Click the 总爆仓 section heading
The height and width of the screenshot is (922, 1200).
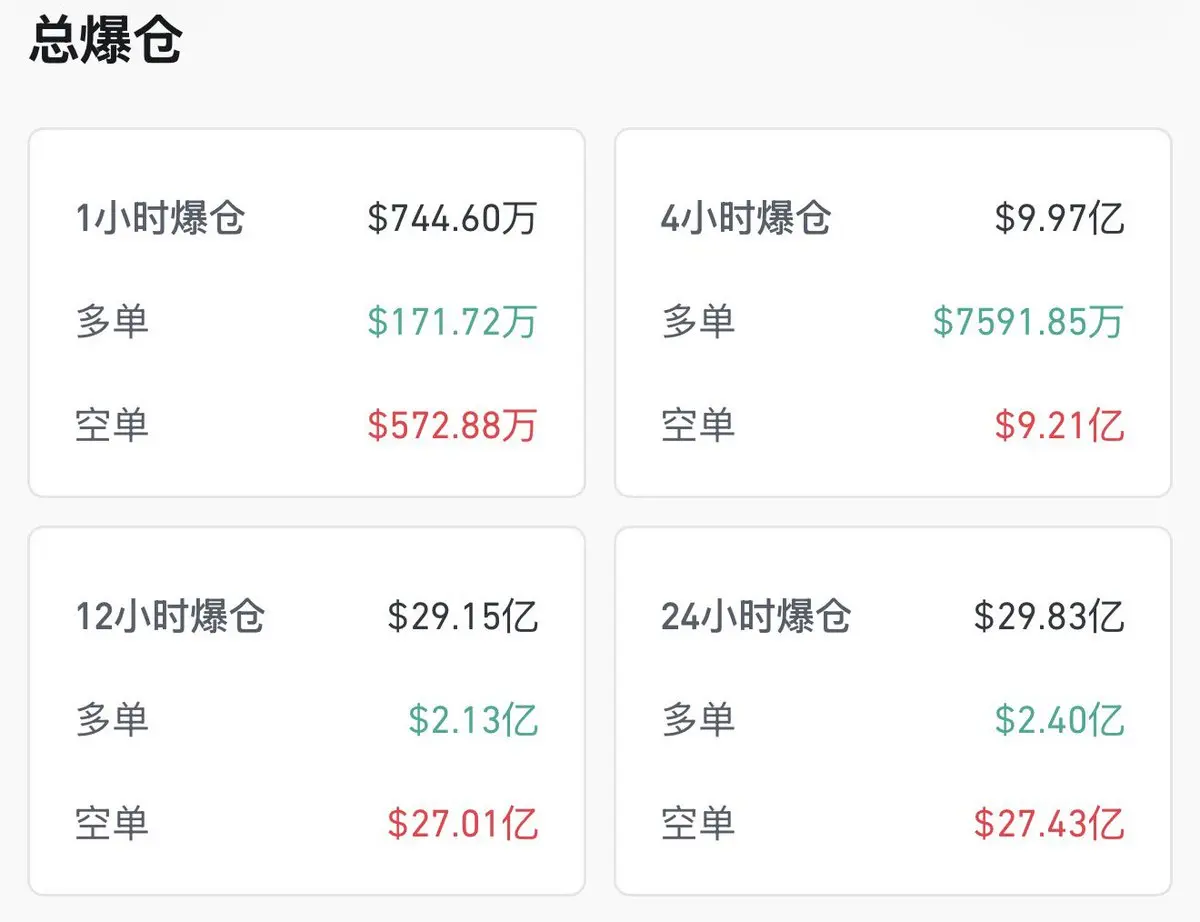[106, 40]
